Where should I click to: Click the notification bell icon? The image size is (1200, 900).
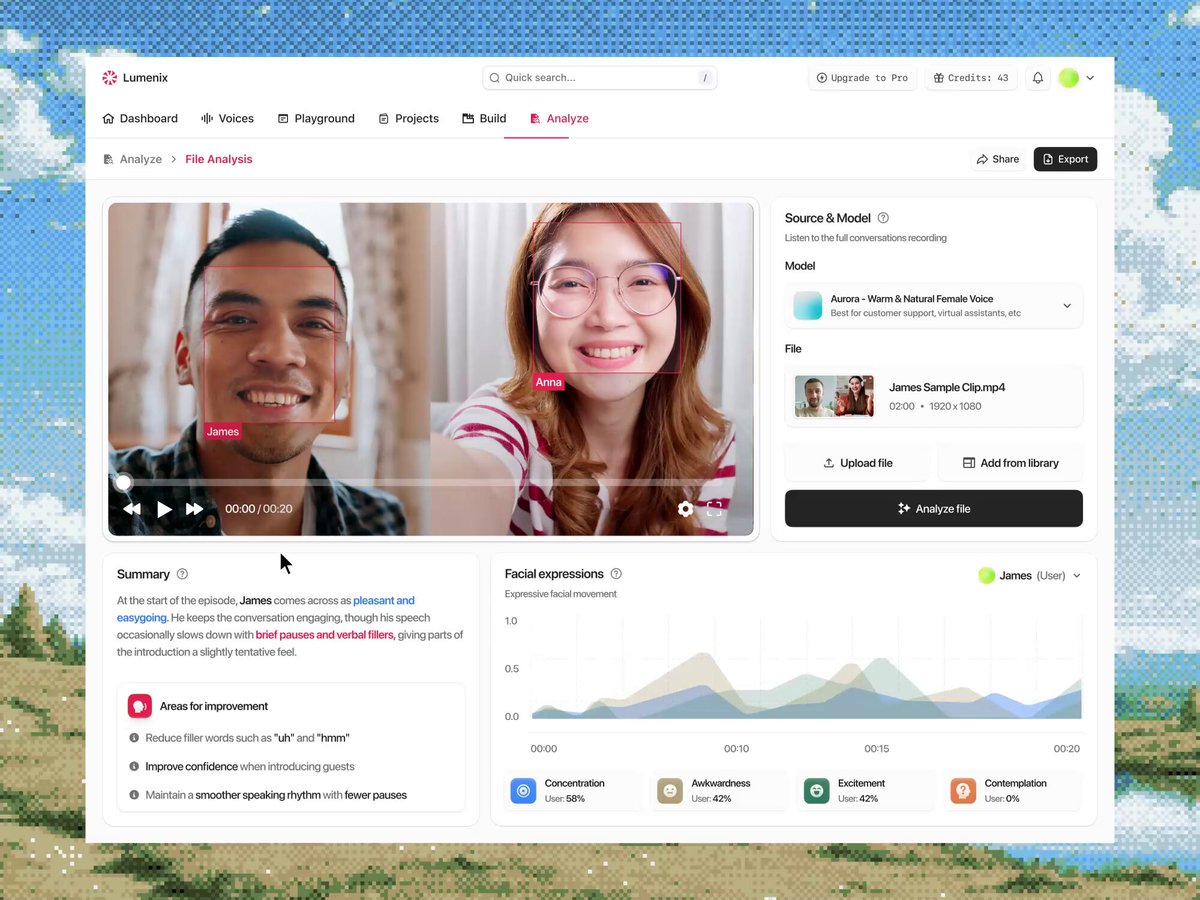pyautogui.click(x=1038, y=78)
